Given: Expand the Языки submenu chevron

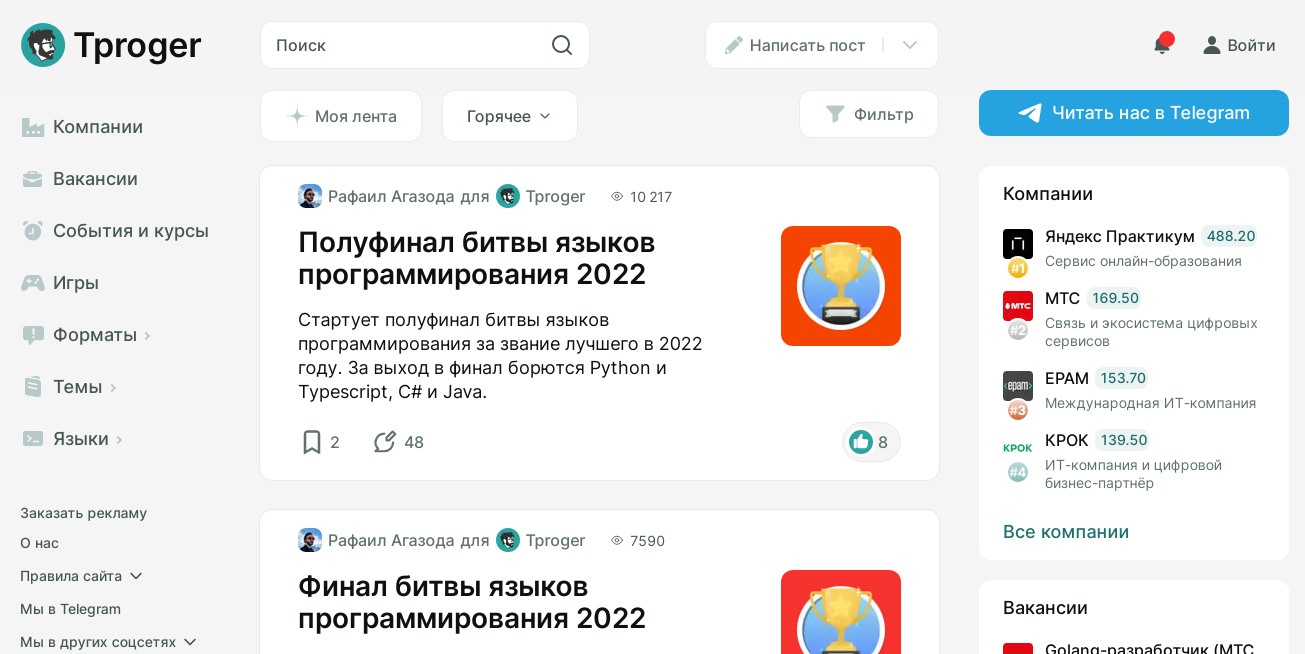Looking at the screenshot, I should [119, 440].
